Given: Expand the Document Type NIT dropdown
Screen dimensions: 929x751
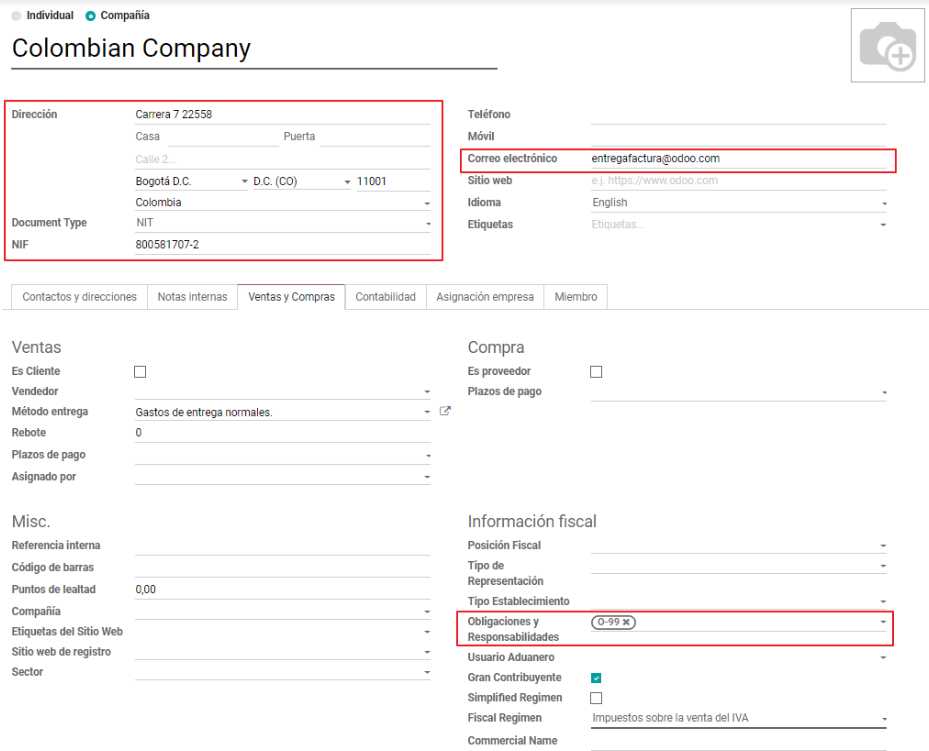Looking at the screenshot, I should [283, 223].
